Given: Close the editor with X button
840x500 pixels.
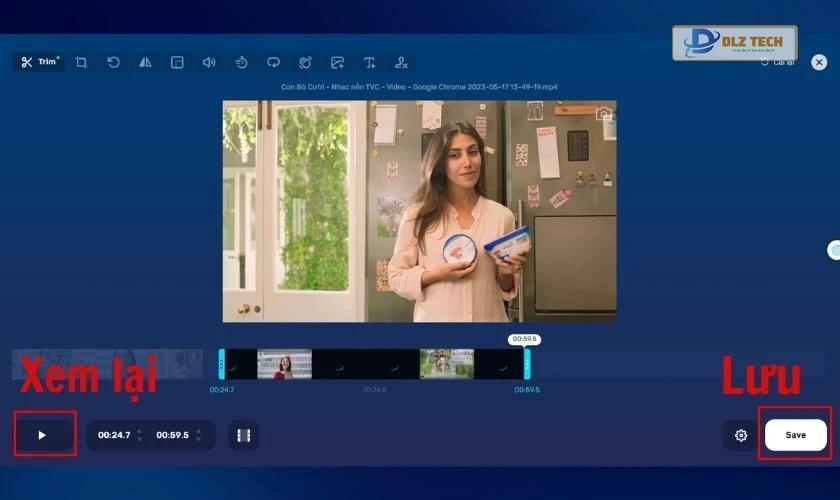Looking at the screenshot, I should tap(819, 62).
